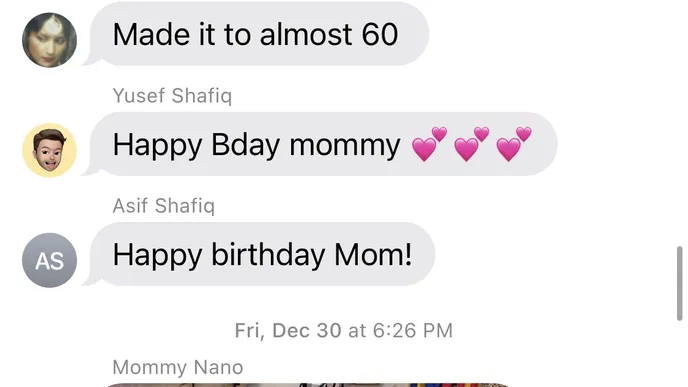Click the first pink two-hearts emoji
Screen dimensions: 688x387
(429, 144)
